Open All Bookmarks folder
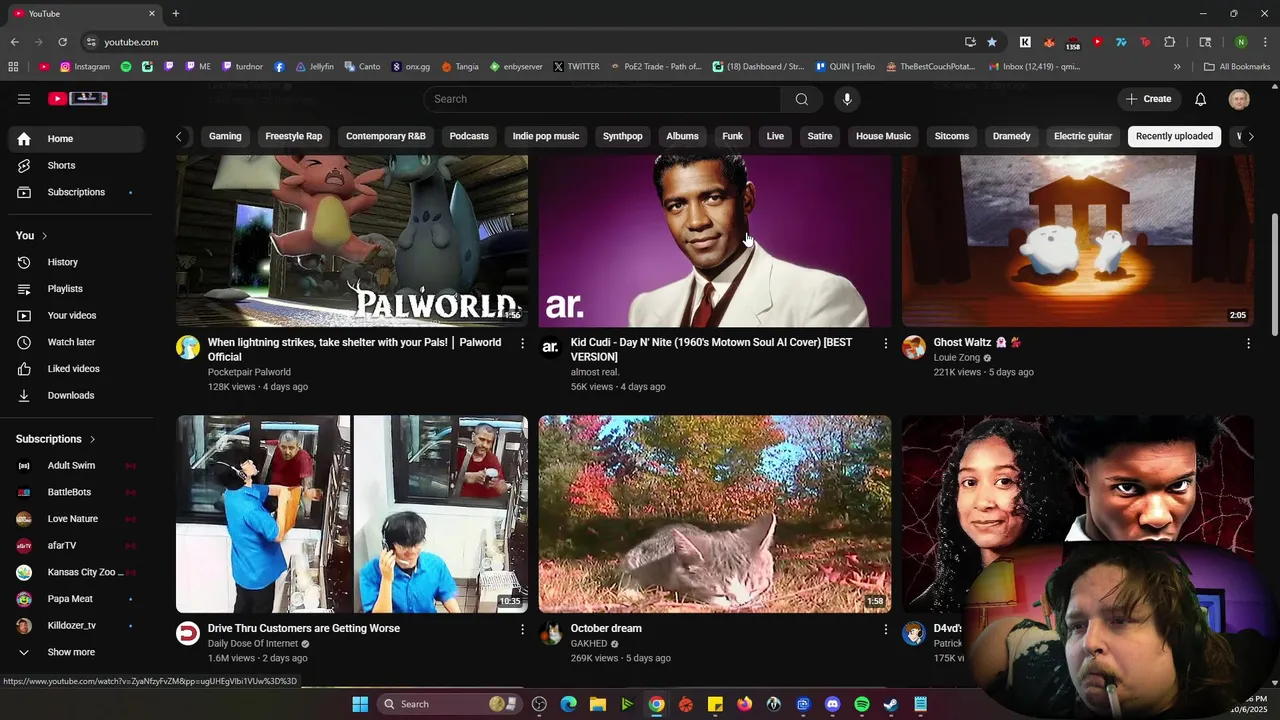 [x=1237, y=67]
